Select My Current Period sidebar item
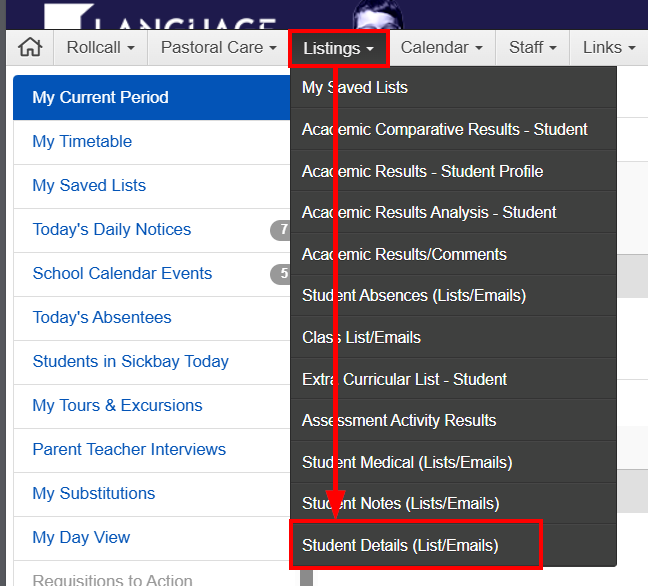Viewport: 648px width, 586px height. (100, 98)
